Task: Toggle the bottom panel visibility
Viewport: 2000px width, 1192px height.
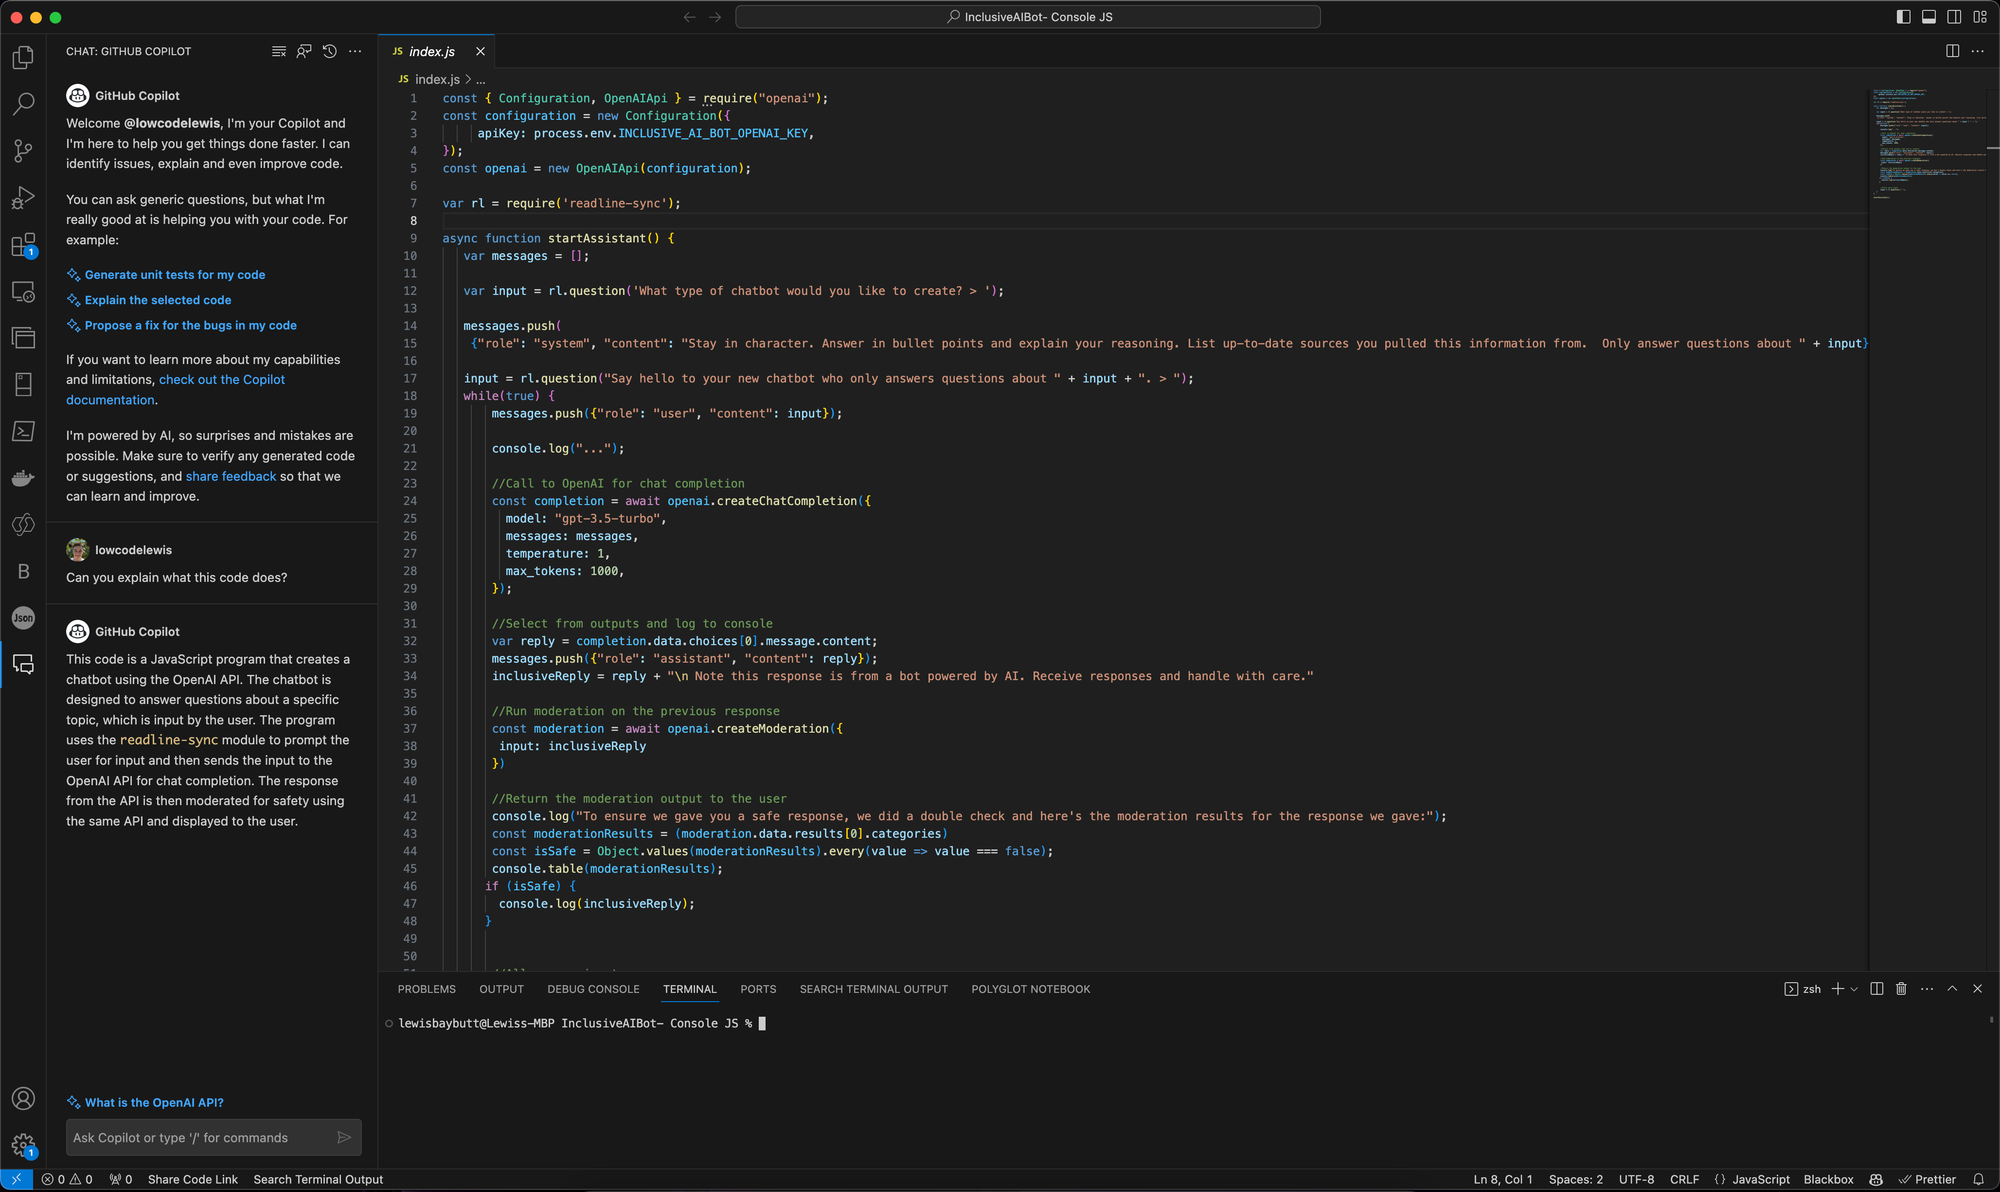Action: pyautogui.click(x=1929, y=17)
